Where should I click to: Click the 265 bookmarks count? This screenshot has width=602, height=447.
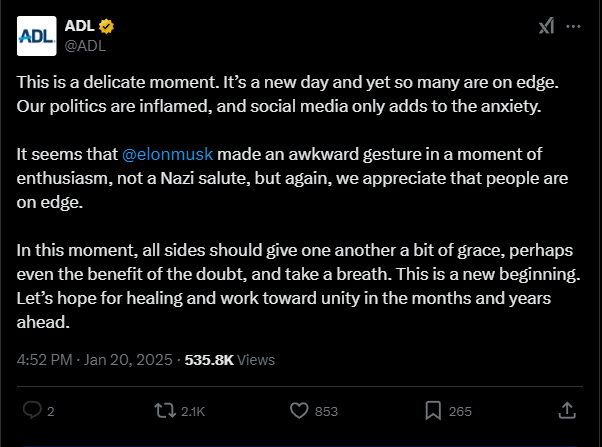point(460,411)
